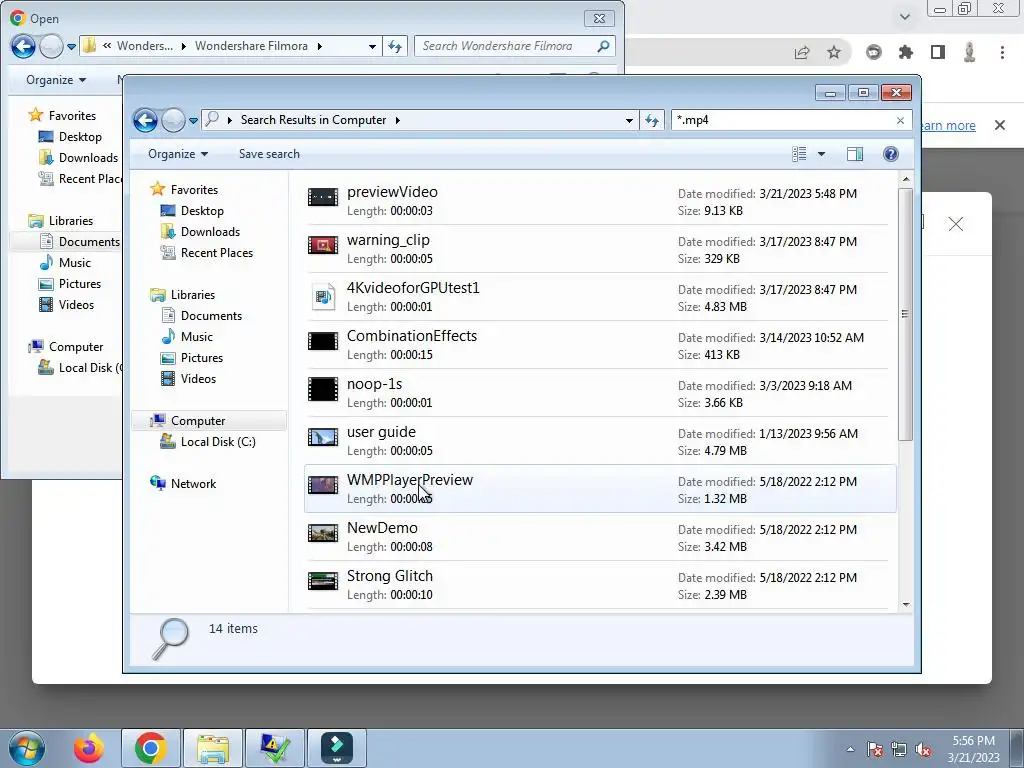Select Downloads in Open dialog sidebar

88,158
